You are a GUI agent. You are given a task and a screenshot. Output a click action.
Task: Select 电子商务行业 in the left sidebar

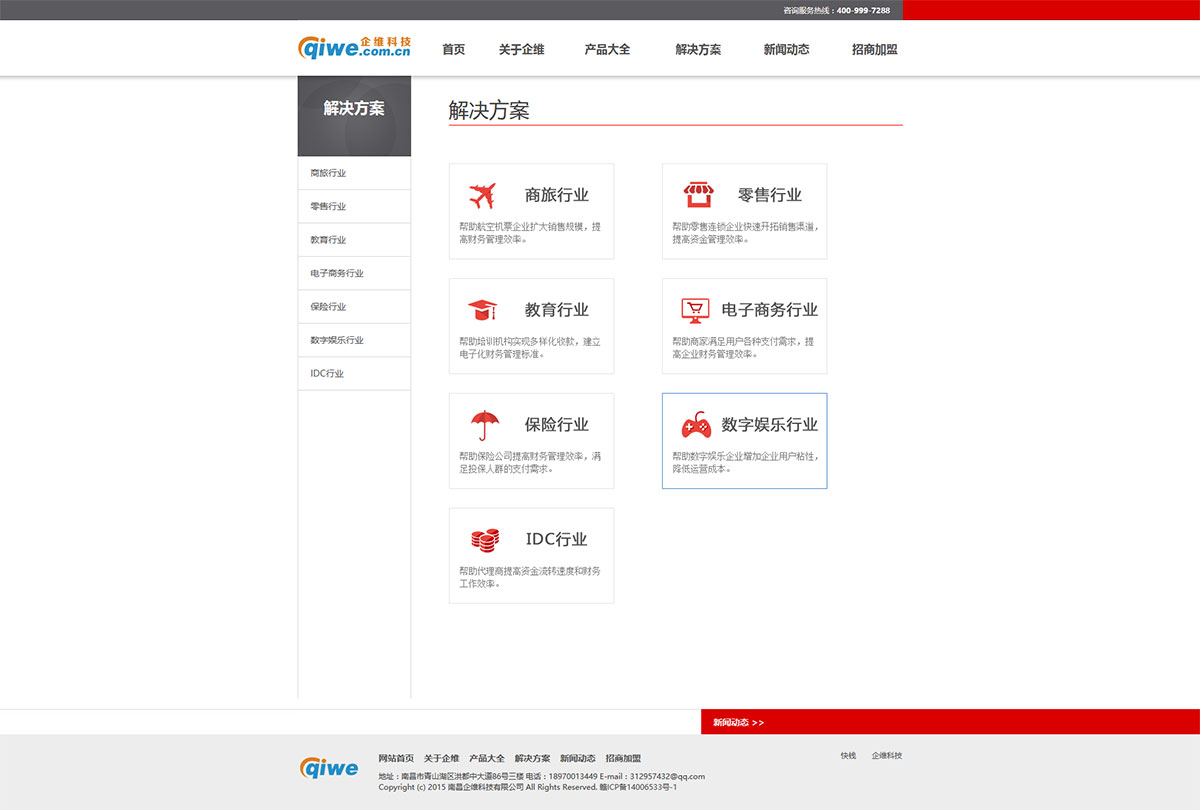pyautogui.click(x=337, y=273)
